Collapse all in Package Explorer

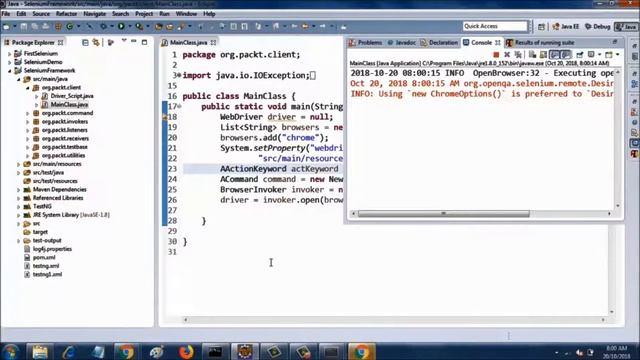click(85, 42)
